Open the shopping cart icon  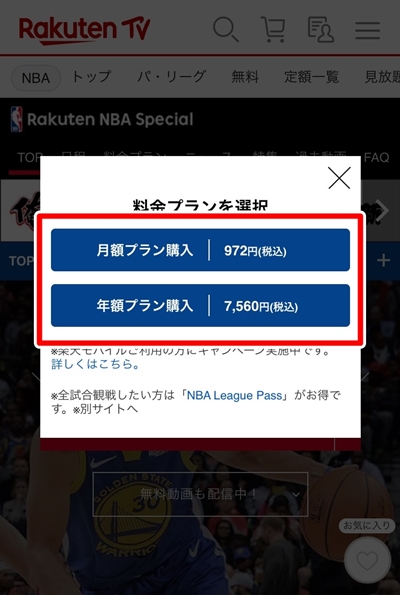coord(273,29)
